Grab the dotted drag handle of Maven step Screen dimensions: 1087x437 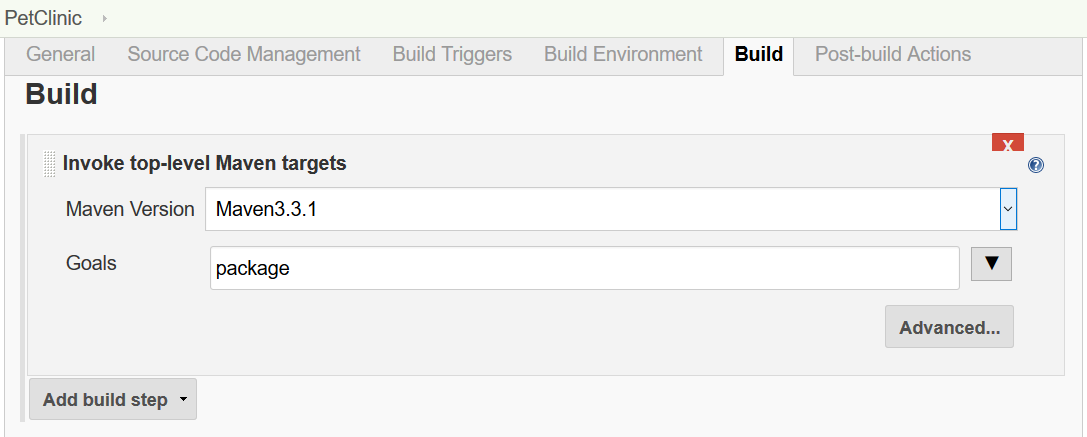click(49, 164)
